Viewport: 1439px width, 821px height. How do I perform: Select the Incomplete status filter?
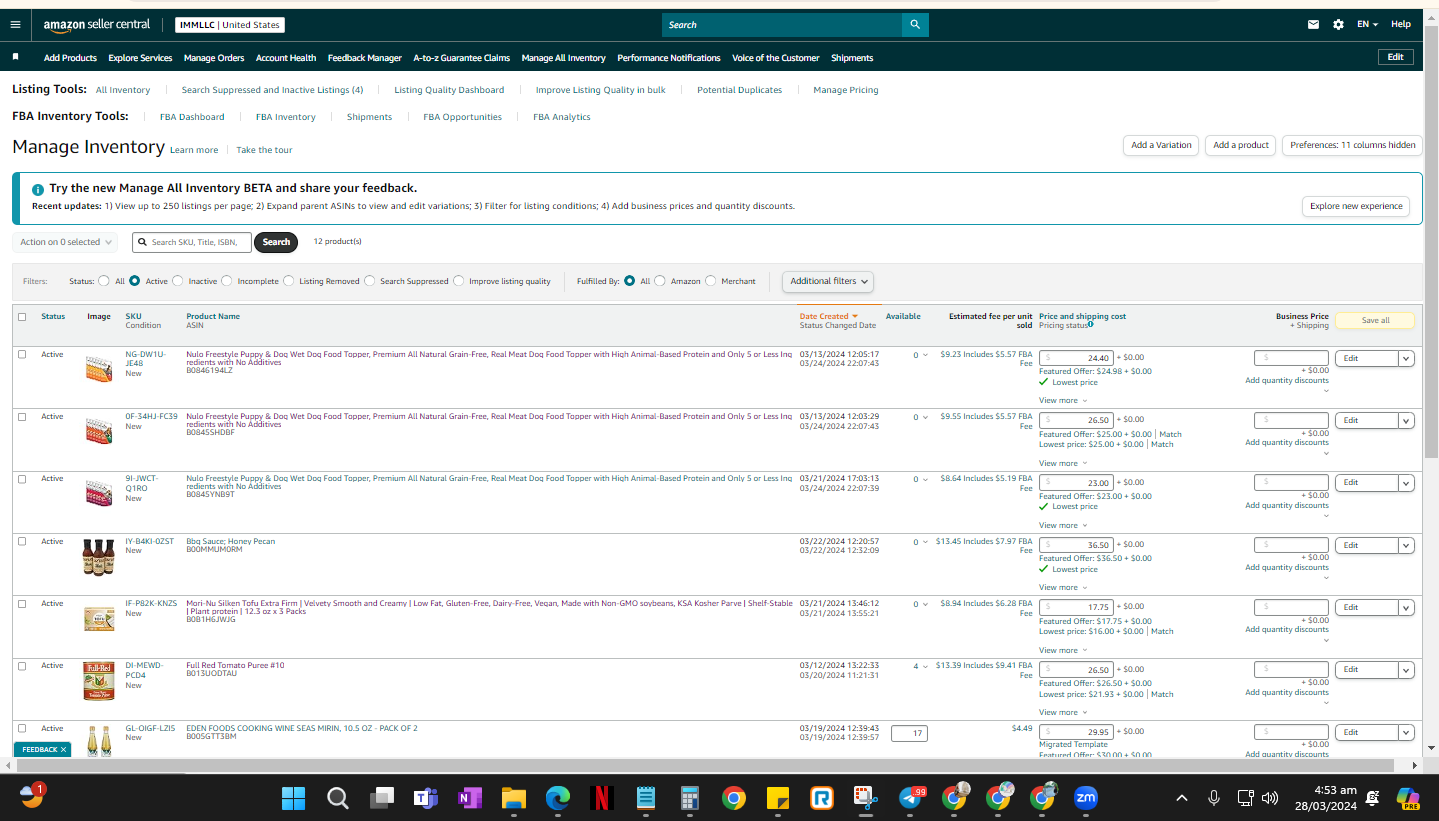tap(226, 281)
